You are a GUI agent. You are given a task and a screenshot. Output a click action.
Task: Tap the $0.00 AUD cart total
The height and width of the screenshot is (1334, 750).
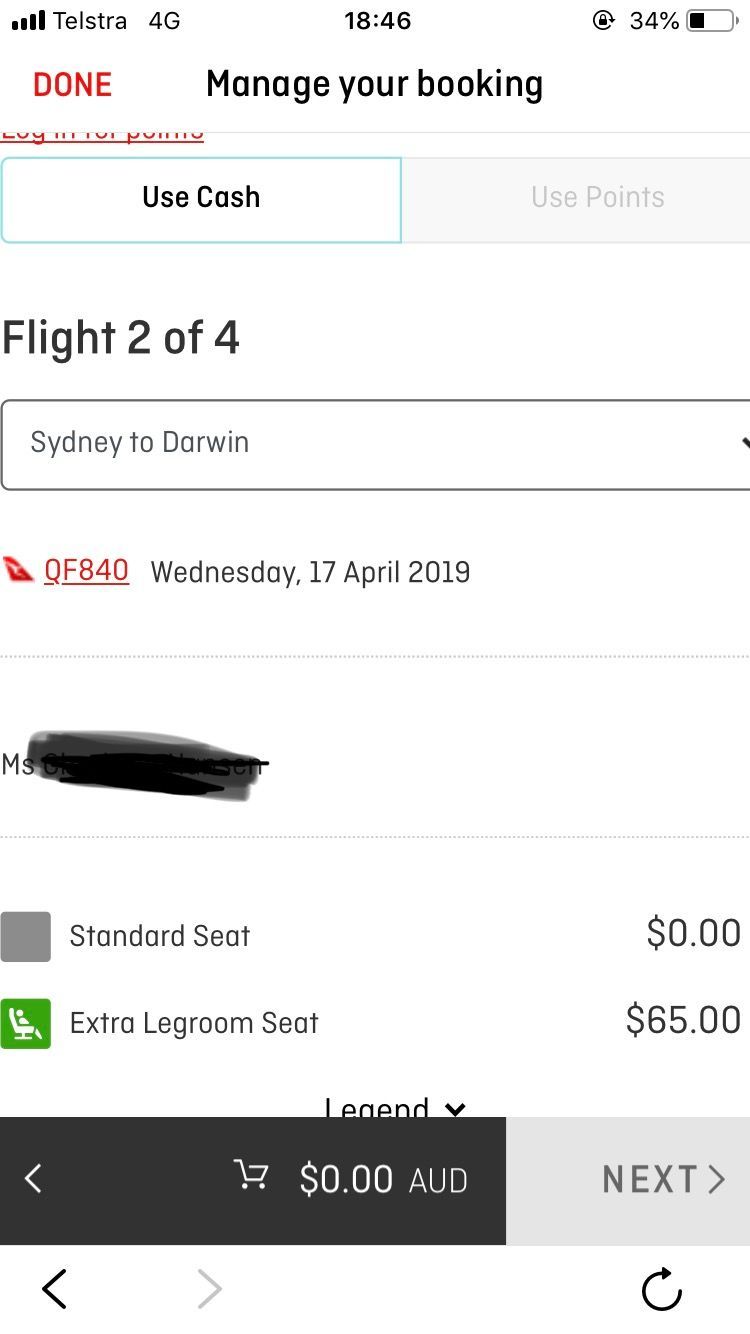point(383,1180)
